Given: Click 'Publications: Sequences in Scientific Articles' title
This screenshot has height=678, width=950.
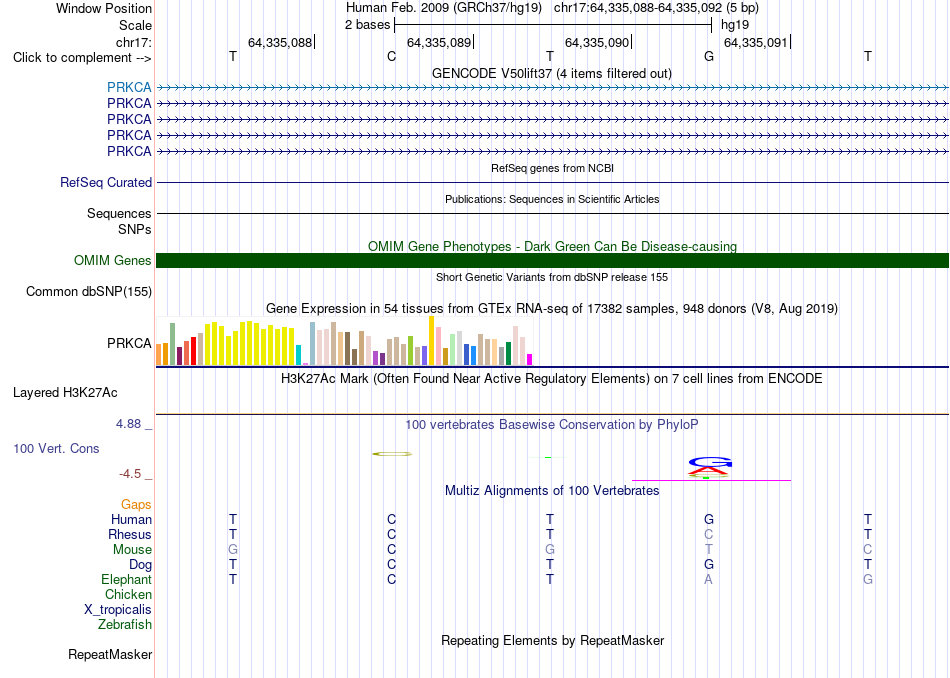Looking at the screenshot, I should coord(552,199).
